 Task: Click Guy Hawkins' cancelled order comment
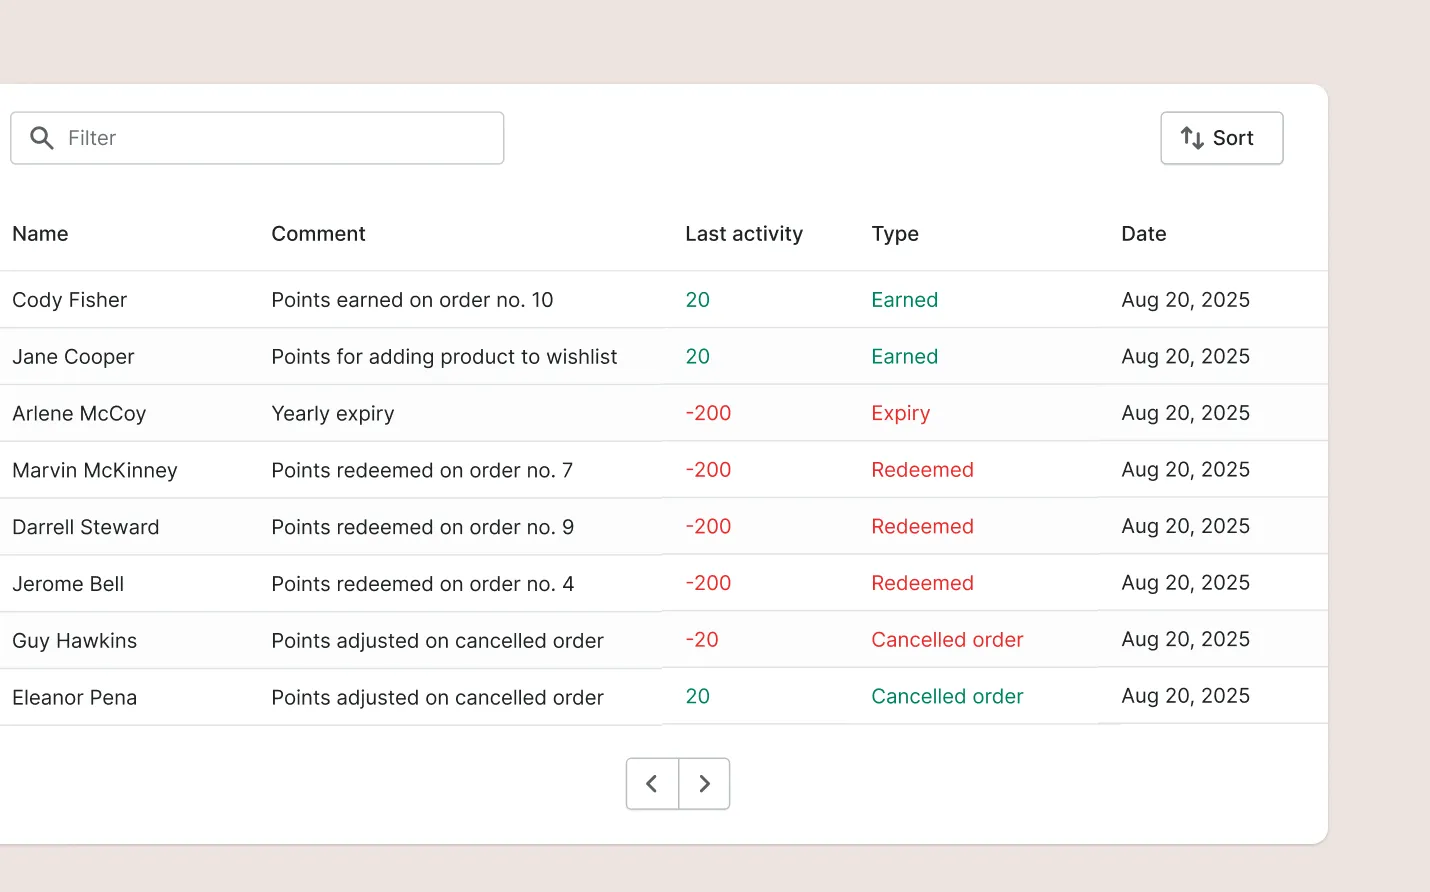(437, 641)
